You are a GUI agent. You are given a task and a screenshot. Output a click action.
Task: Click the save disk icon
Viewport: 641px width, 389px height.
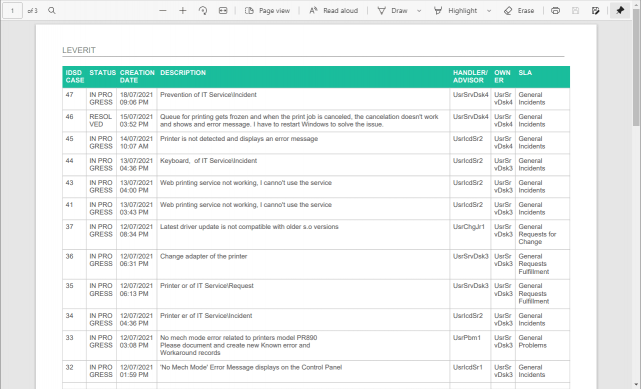pos(575,11)
